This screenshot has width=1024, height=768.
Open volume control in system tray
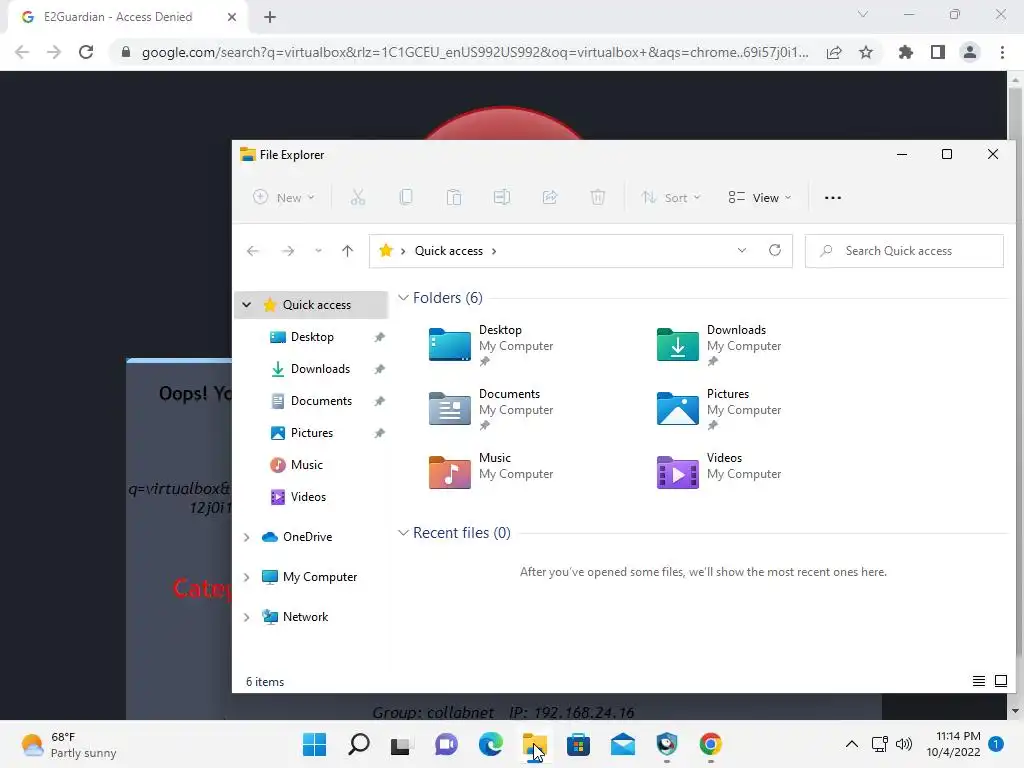click(904, 744)
